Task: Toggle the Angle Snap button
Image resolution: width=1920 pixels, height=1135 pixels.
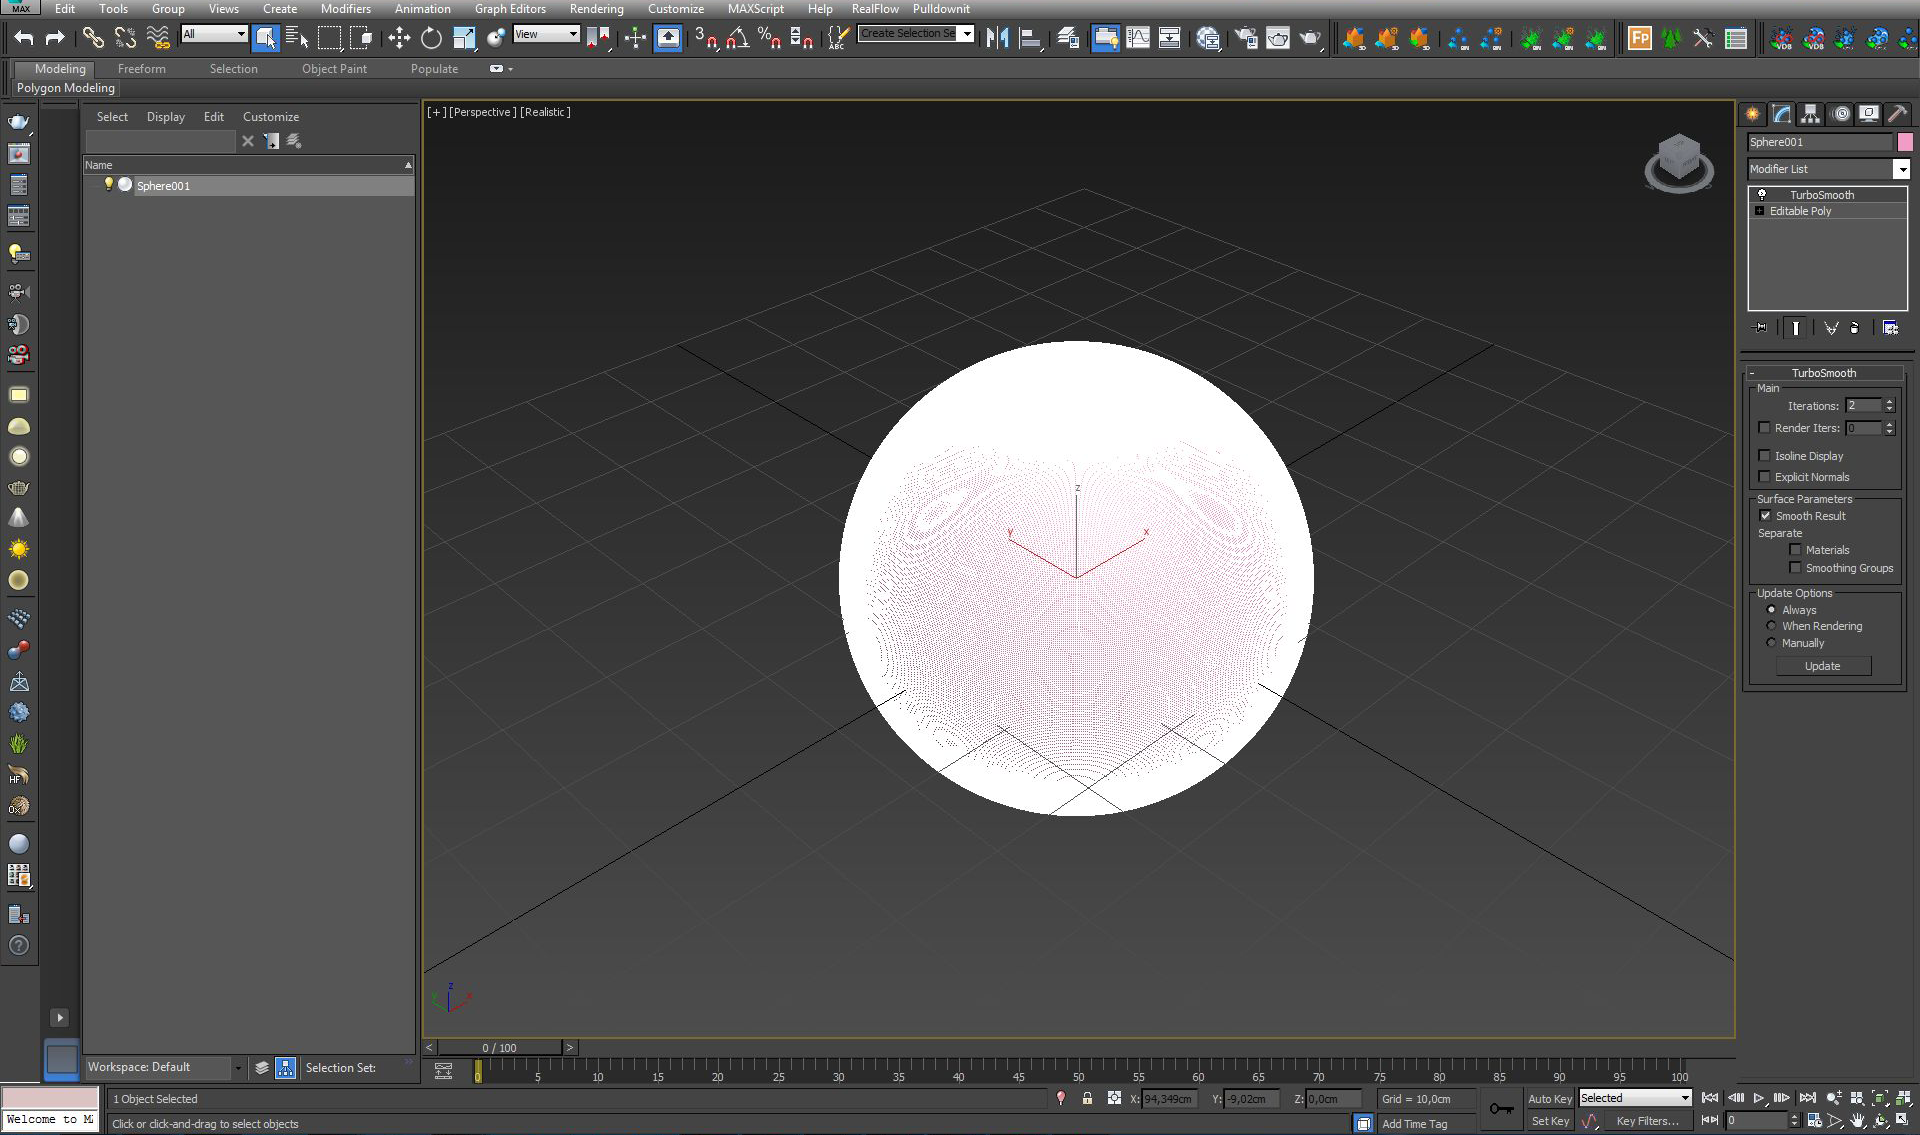Action: (738, 38)
